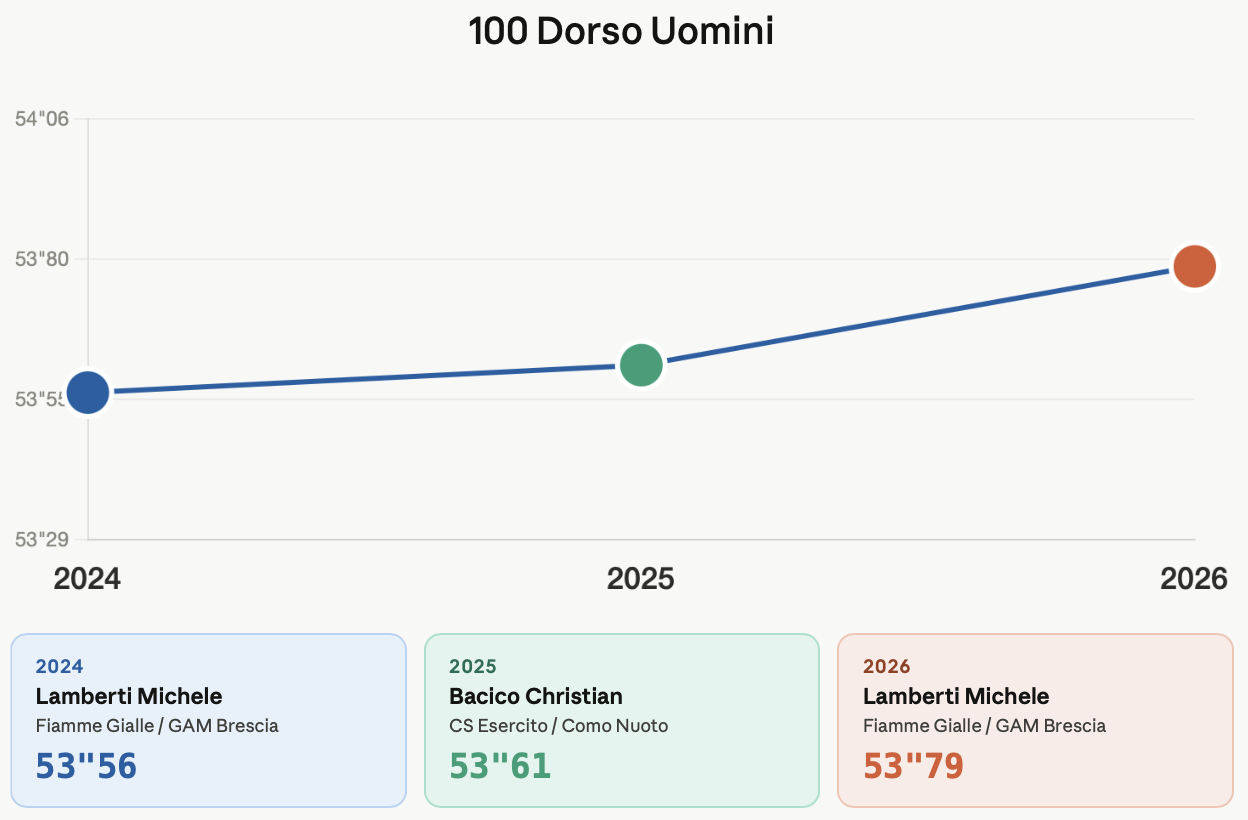Viewport: 1248px width, 820px height.
Task: Open the Bacico Christian name in green card
Action: click(536, 696)
